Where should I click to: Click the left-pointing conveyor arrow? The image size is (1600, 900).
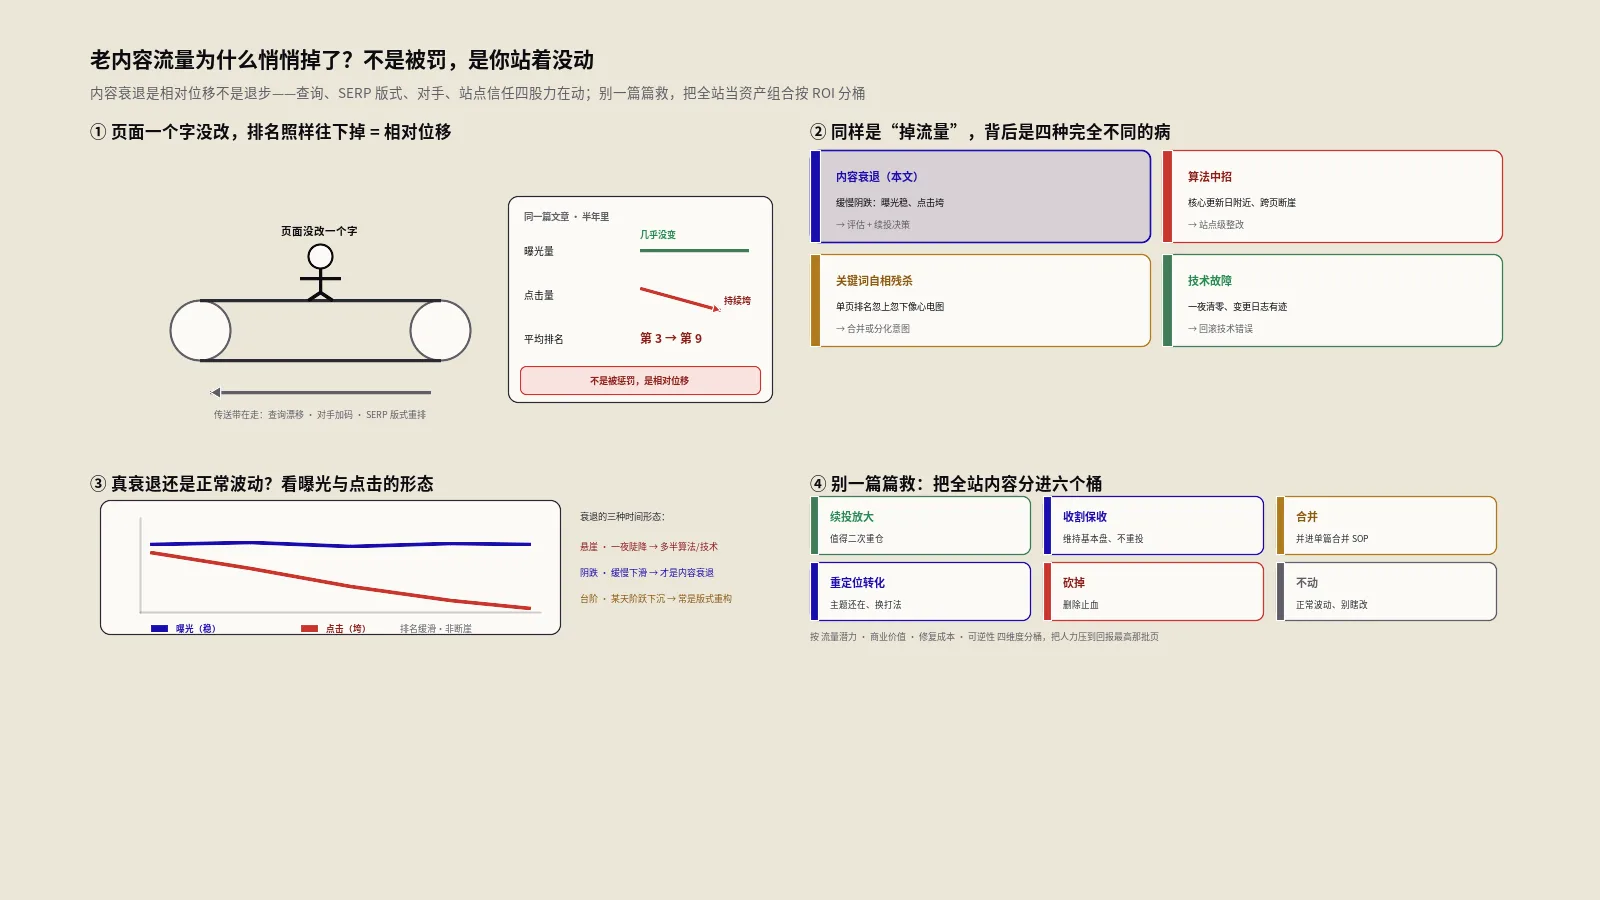click(321, 393)
